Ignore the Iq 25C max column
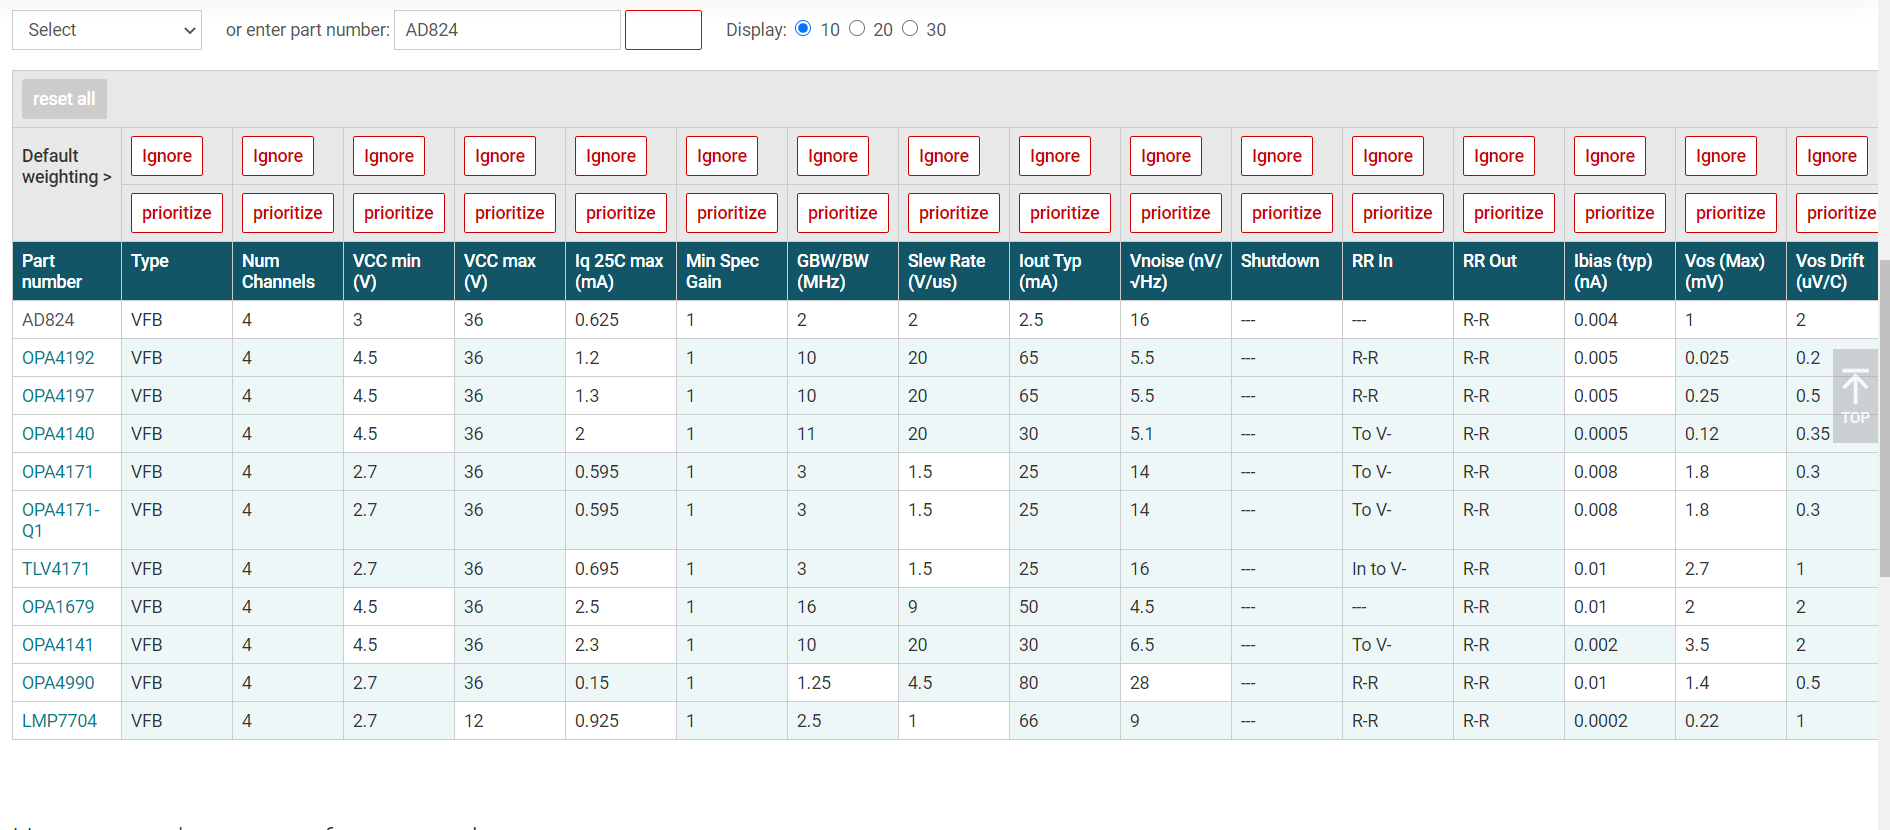The width and height of the screenshot is (1890, 830). (x=611, y=156)
